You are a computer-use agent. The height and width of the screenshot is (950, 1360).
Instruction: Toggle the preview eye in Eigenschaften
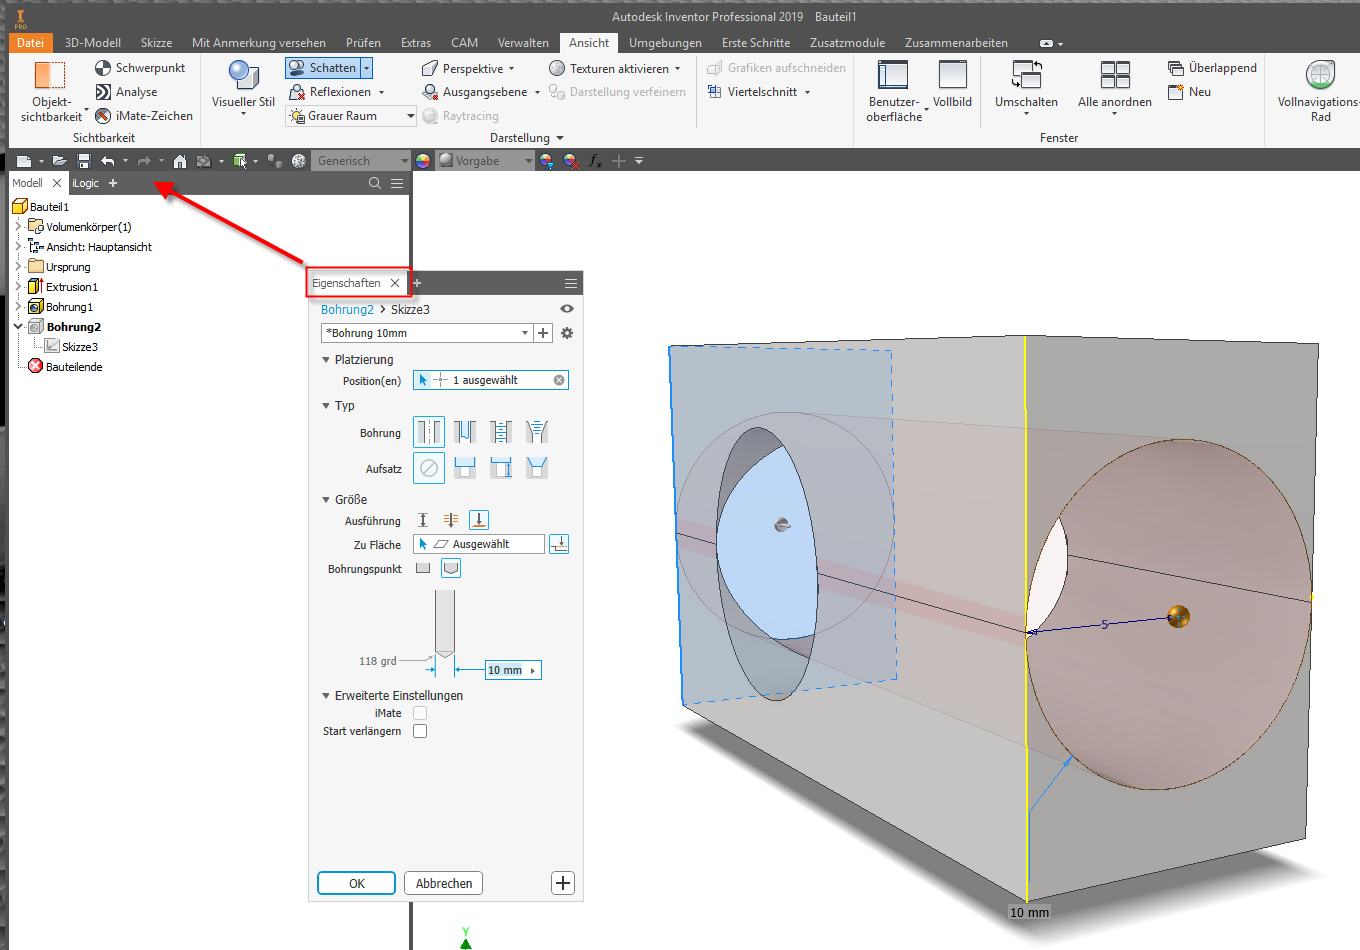(x=567, y=309)
